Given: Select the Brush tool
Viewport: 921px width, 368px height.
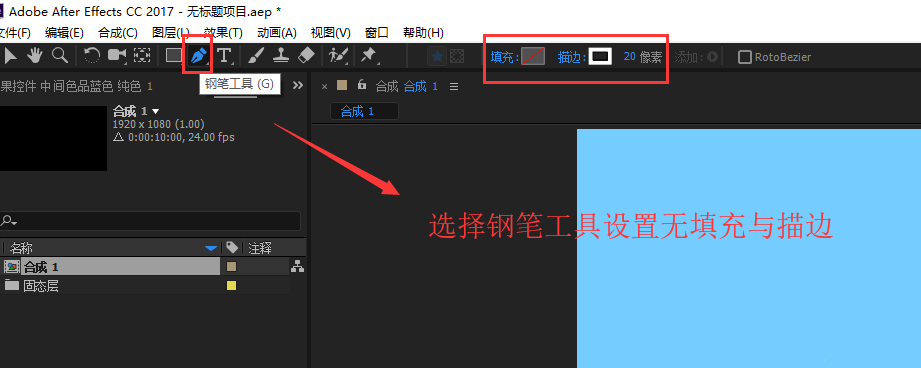Looking at the screenshot, I should tap(256, 56).
